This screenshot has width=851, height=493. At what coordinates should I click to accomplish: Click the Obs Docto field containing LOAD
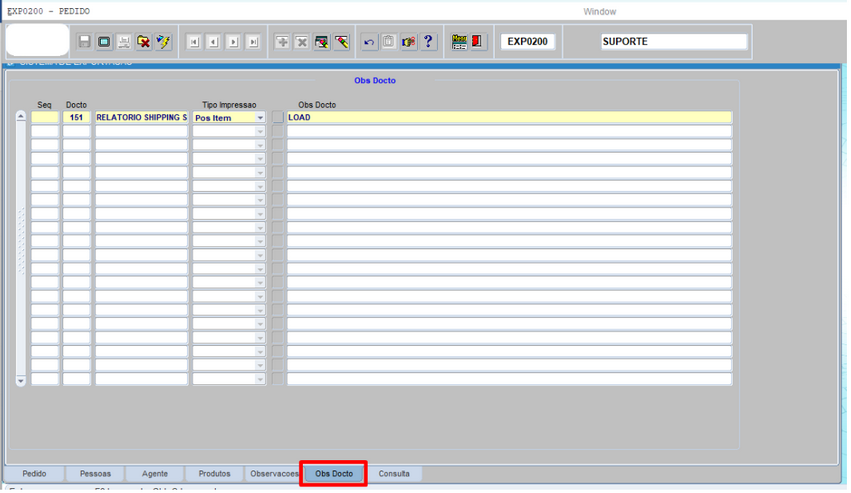[508, 118]
